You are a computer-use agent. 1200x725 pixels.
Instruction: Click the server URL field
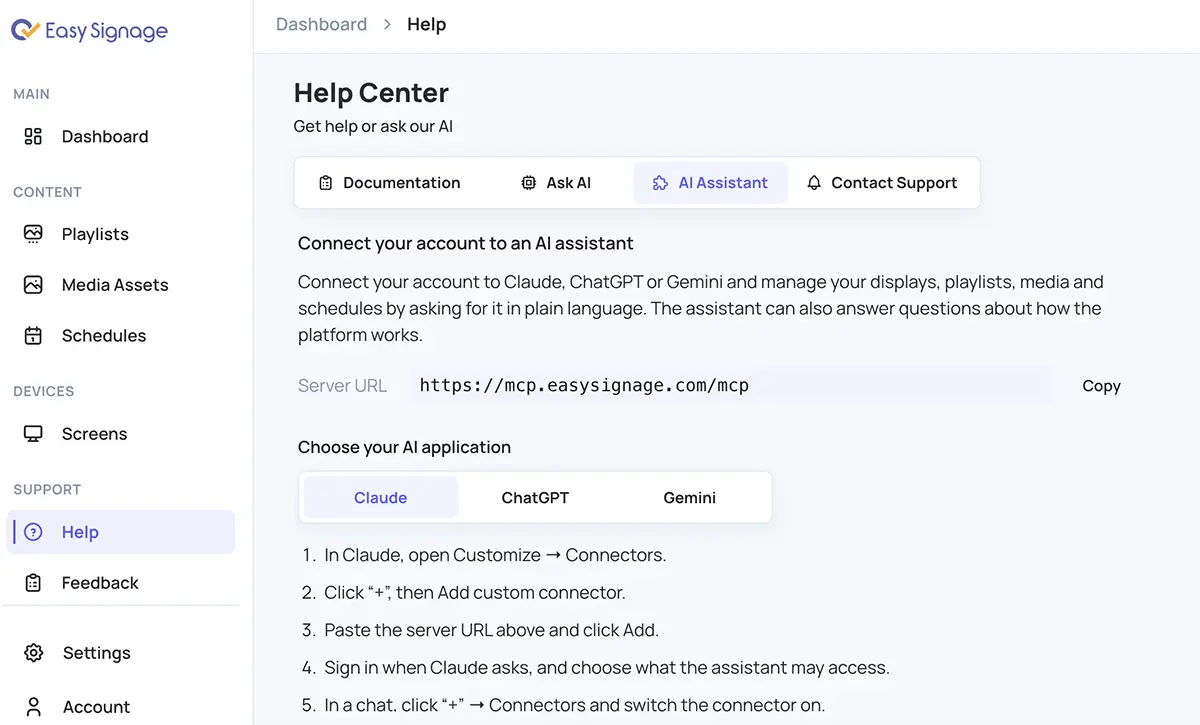click(x=731, y=385)
